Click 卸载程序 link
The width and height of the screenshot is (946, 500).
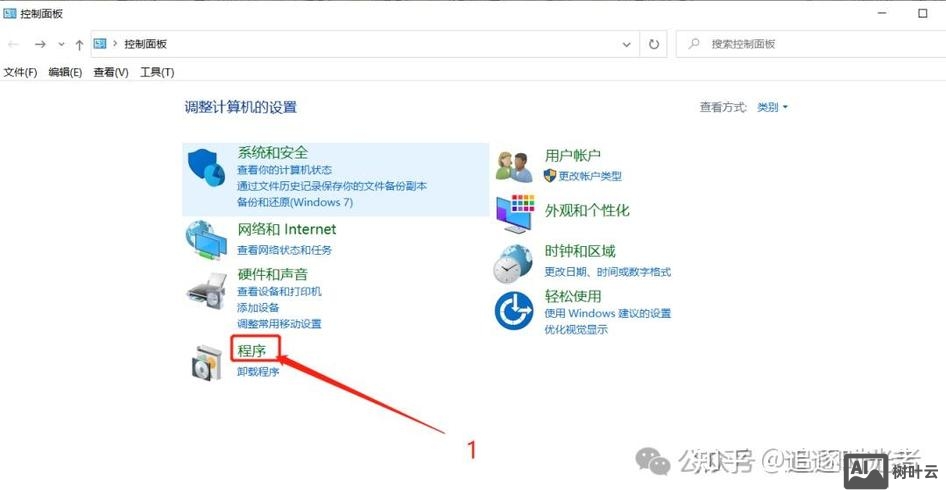tap(258, 372)
